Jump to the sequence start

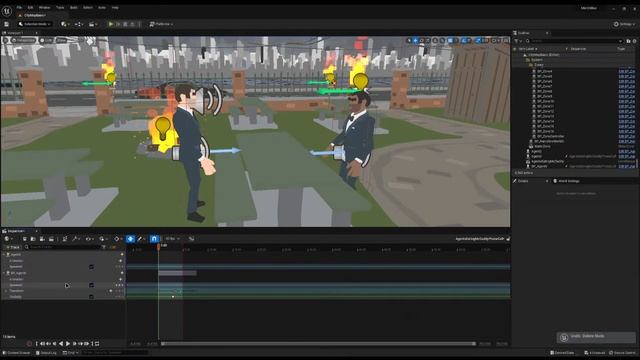(36, 344)
